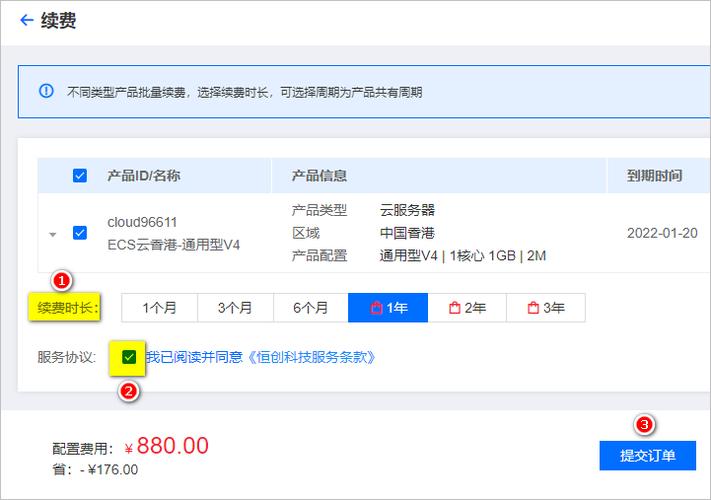Click the ECS云香港-通用型V4 product name
711x500 pixels.
click(174, 245)
